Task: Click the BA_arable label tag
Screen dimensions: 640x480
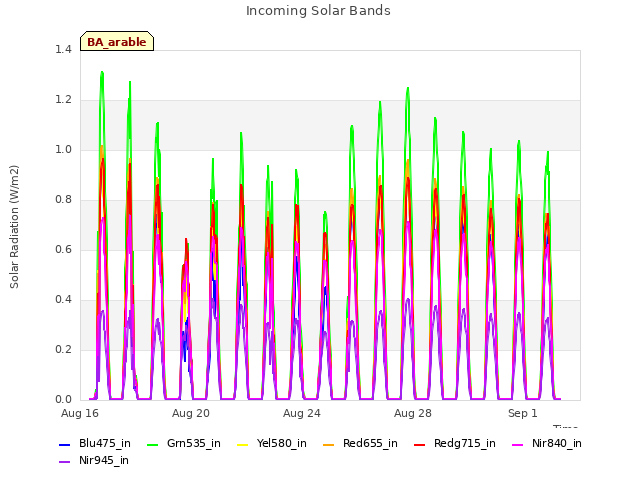Action: point(117,41)
